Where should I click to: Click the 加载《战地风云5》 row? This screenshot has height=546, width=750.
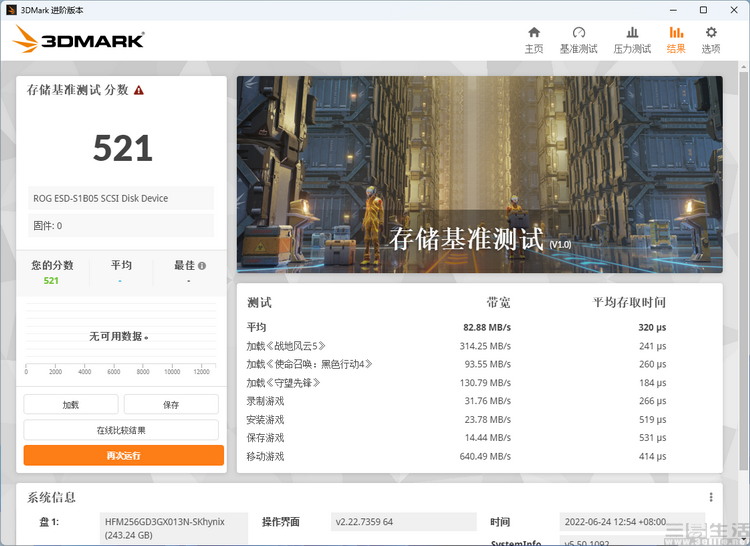pos(456,346)
